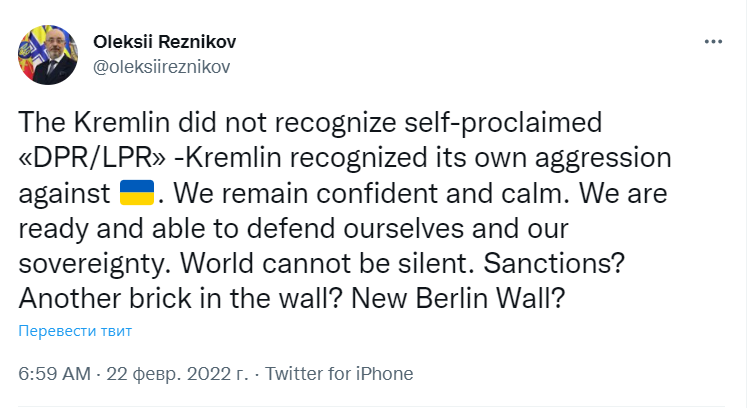Viewport: 749px width, 408px height.
Task: Open the Oleksii Reznikov display name link
Action: [164, 42]
